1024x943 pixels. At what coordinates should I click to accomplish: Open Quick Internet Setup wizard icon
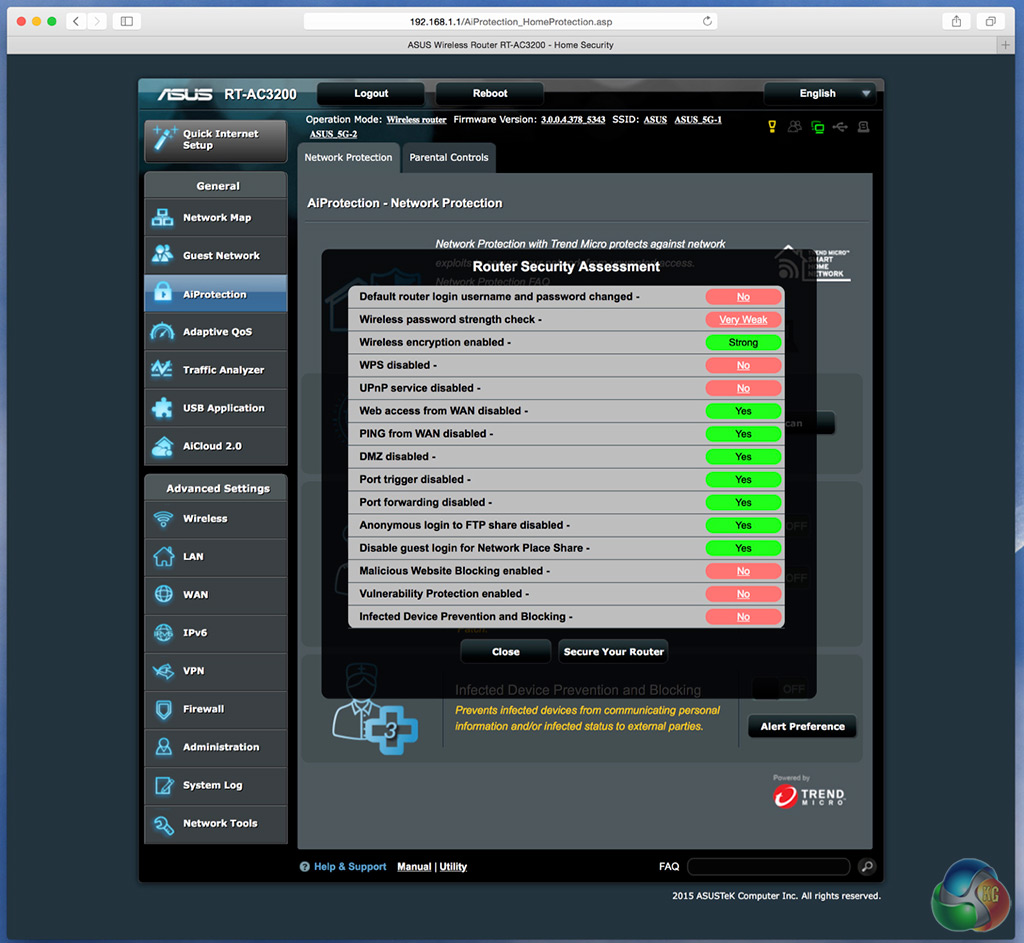pyautogui.click(x=164, y=138)
